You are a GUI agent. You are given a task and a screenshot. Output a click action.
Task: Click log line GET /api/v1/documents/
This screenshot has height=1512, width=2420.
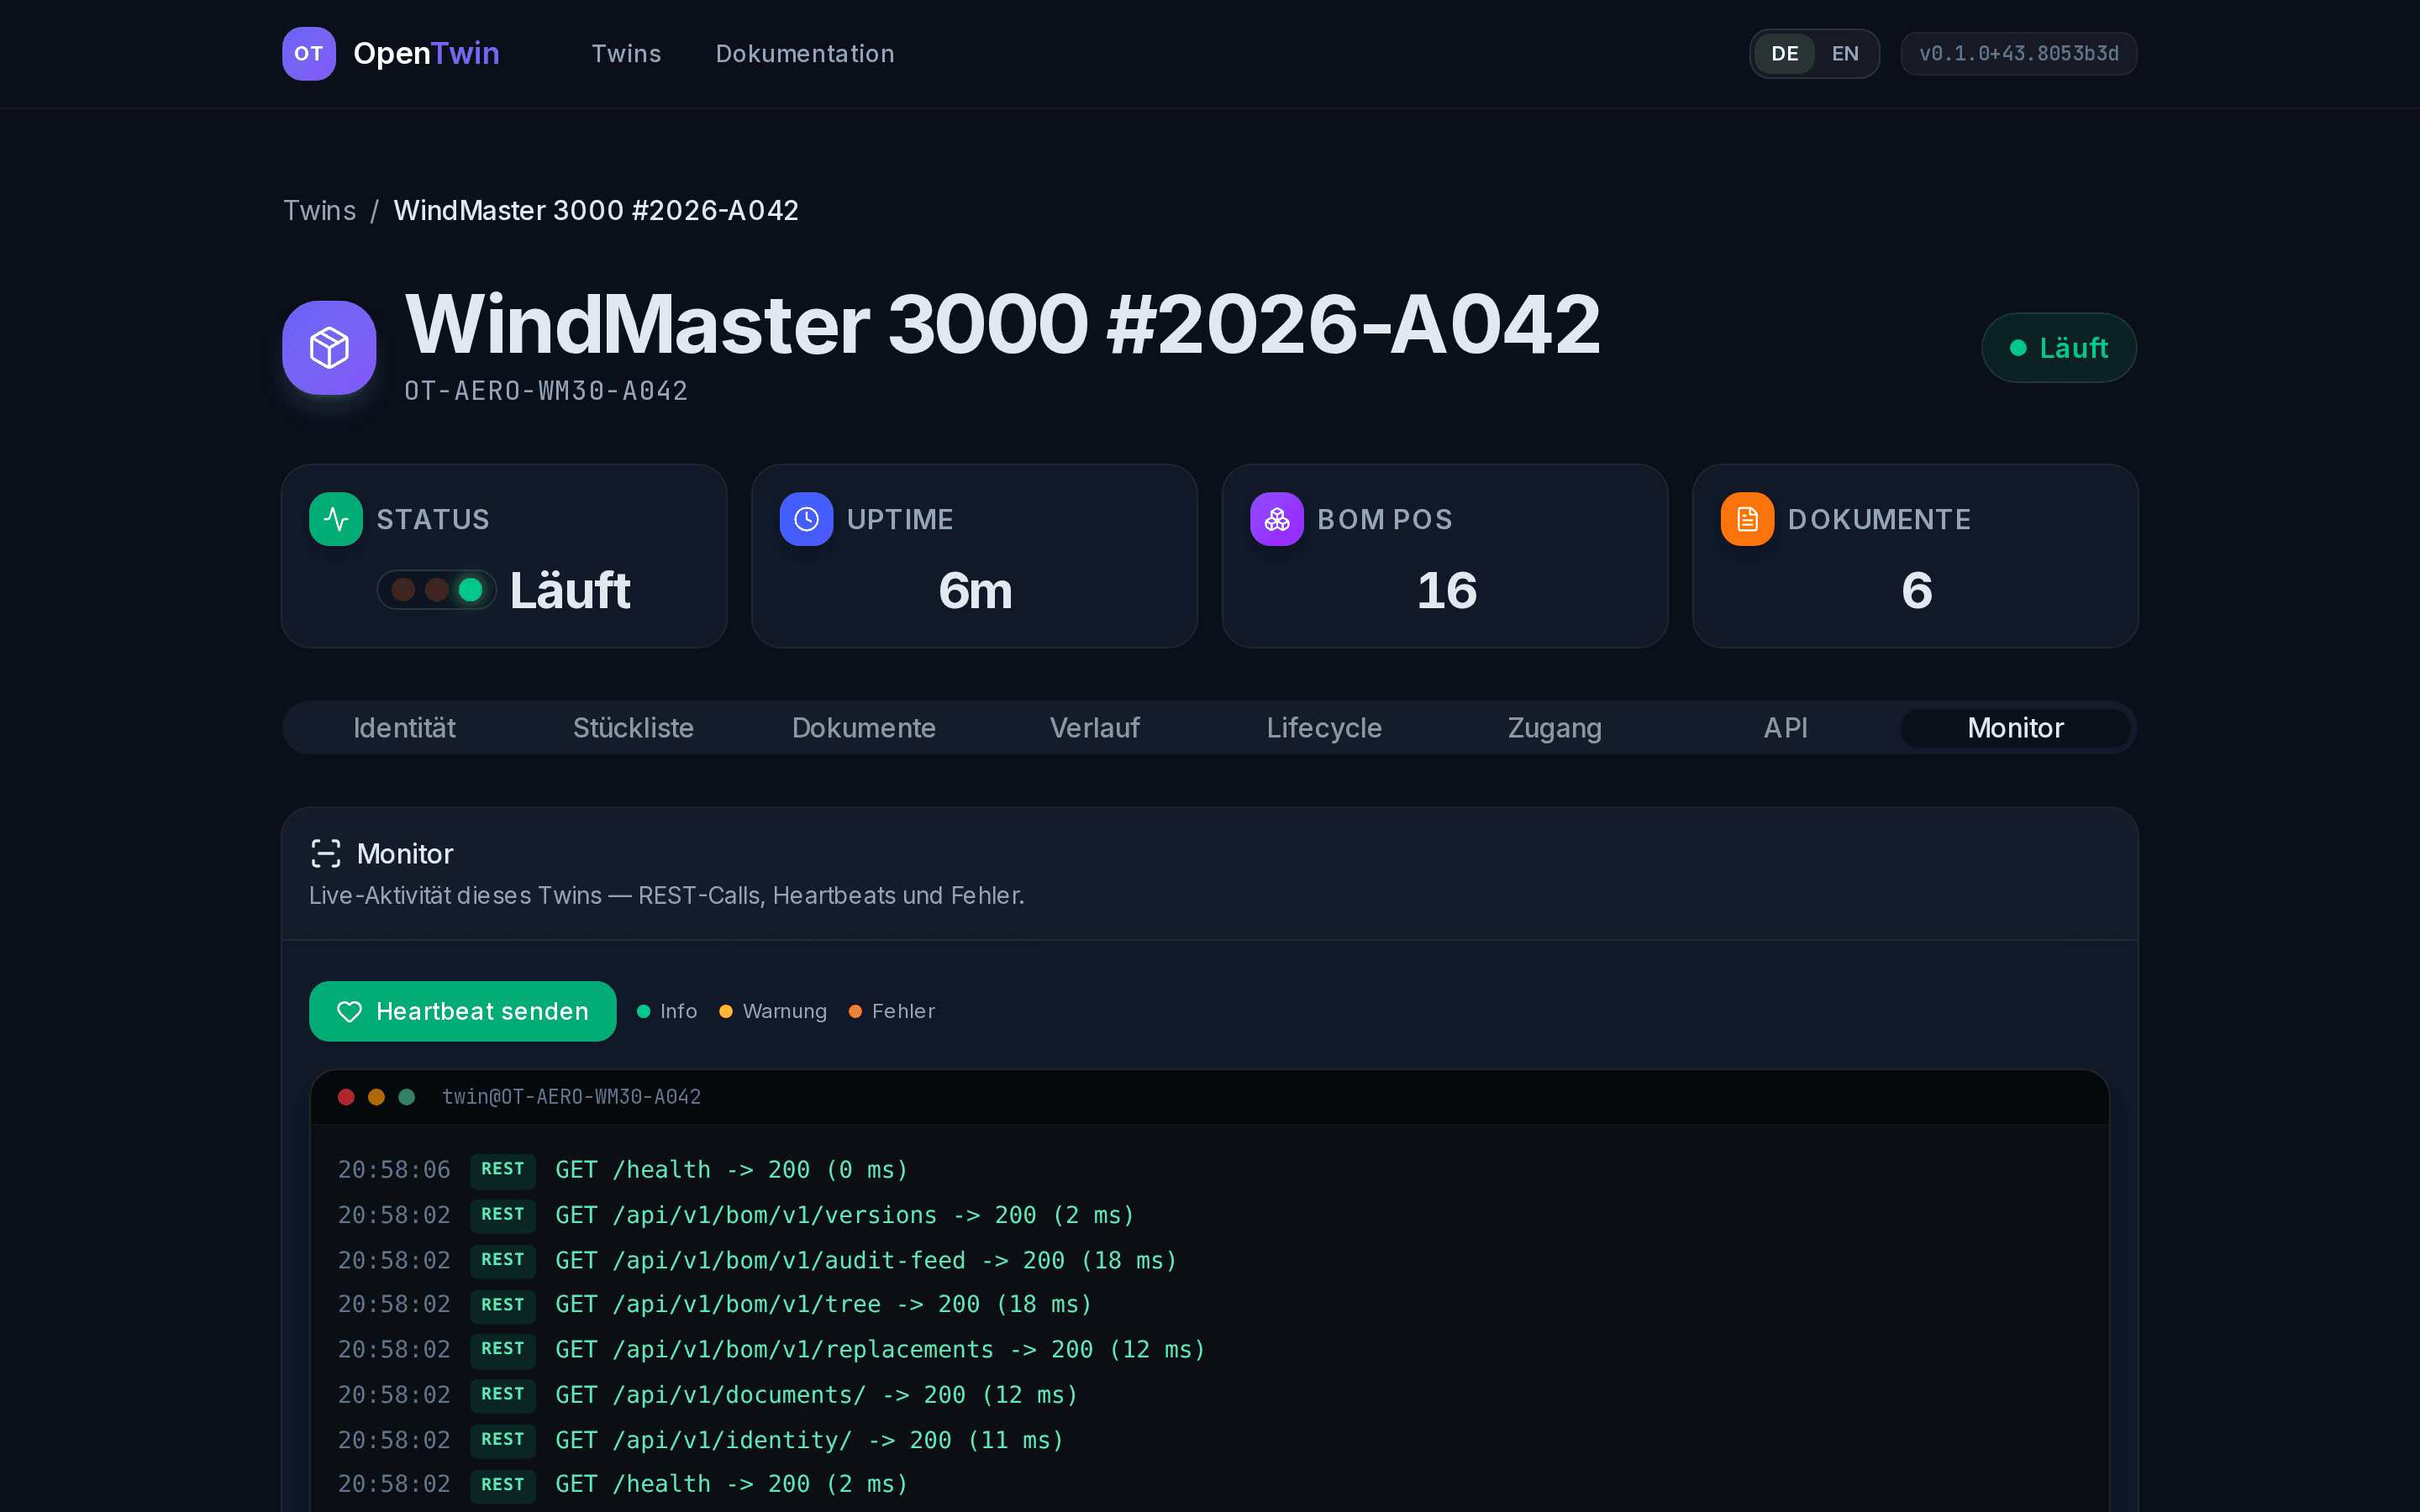pyautogui.click(x=816, y=1394)
